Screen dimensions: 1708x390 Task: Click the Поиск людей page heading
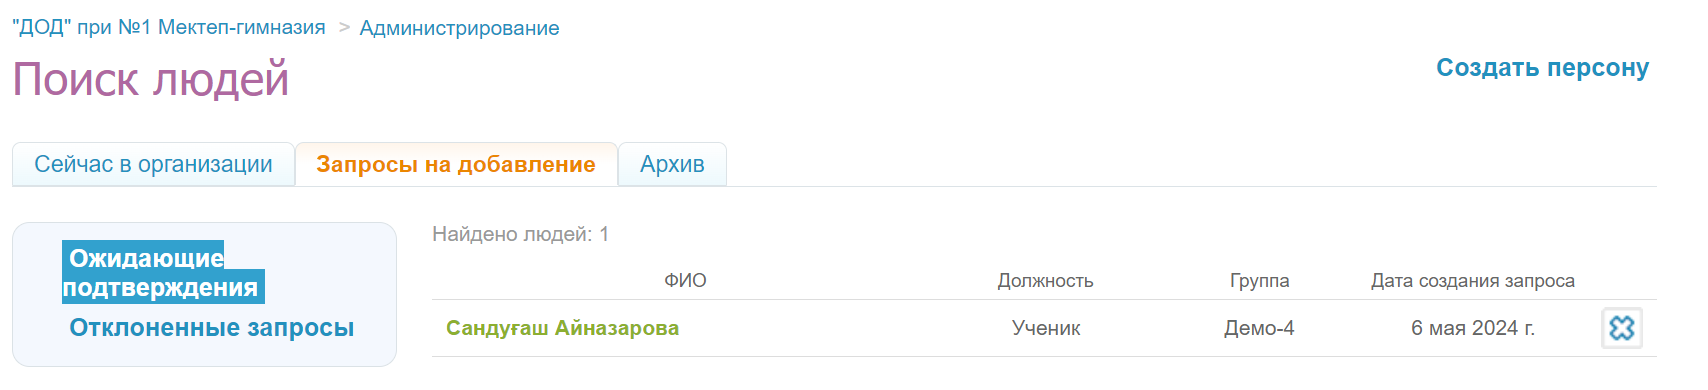coord(151,79)
